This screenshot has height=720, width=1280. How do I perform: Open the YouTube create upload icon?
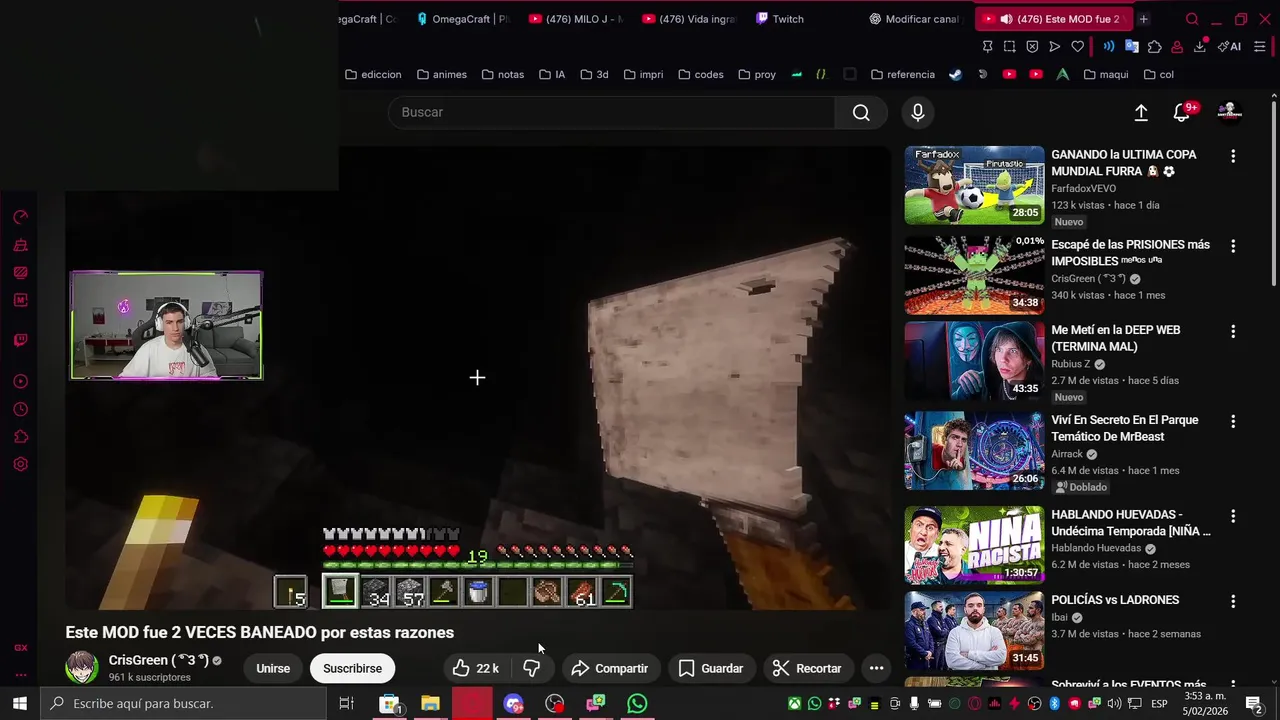(x=1141, y=113)
